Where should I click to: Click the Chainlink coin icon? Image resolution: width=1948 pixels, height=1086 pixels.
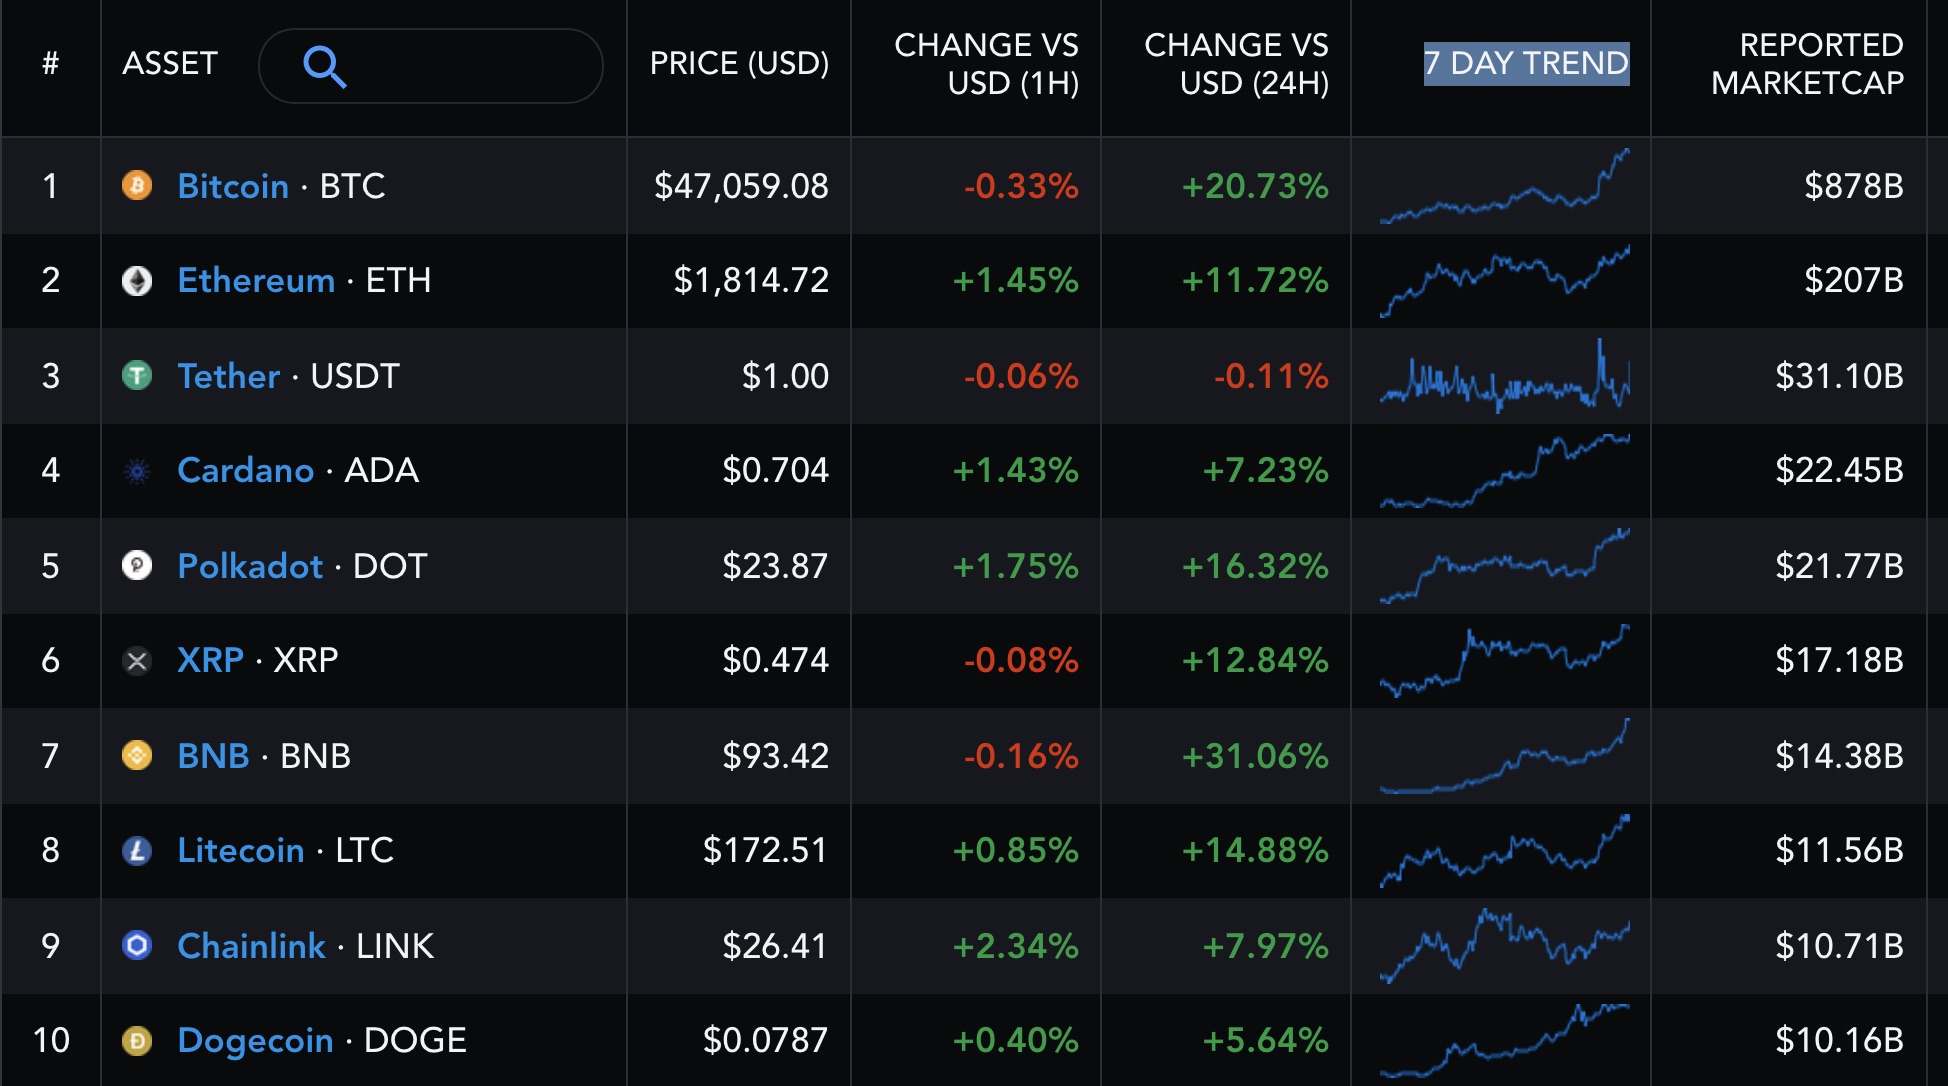tap(137, 945)
